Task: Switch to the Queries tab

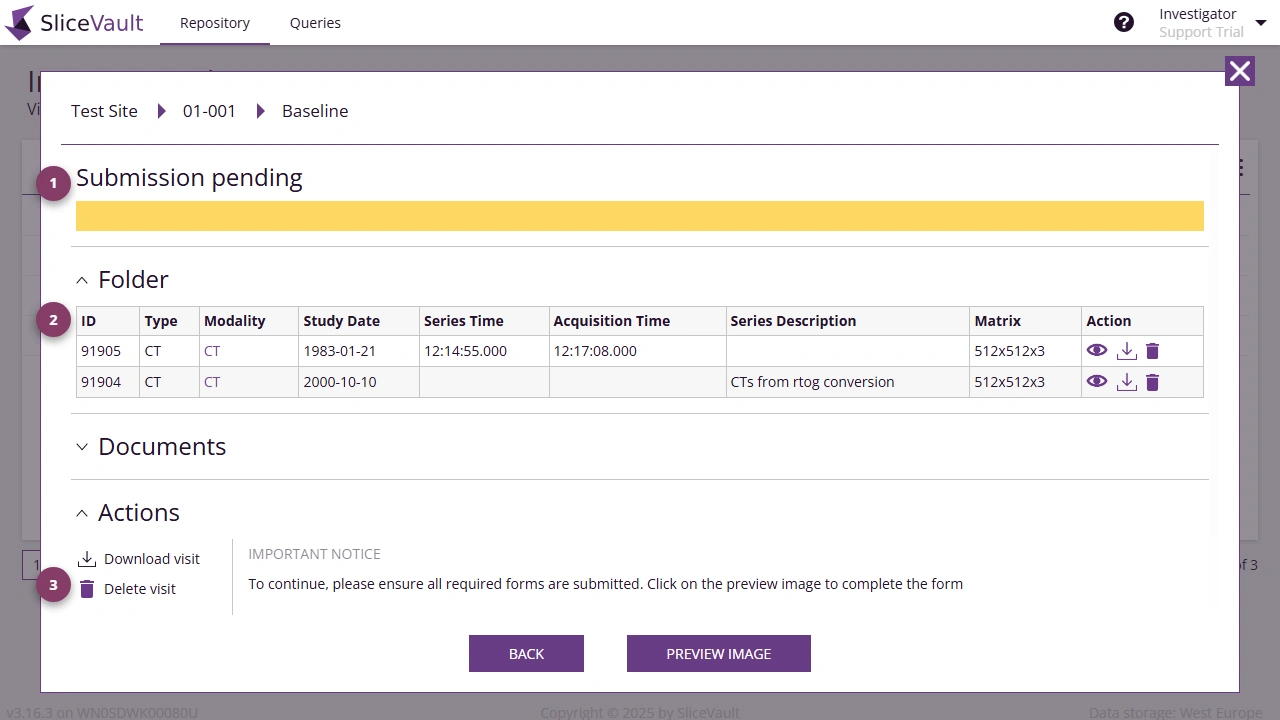Action: pyautogui.click(x=315, y=22)
